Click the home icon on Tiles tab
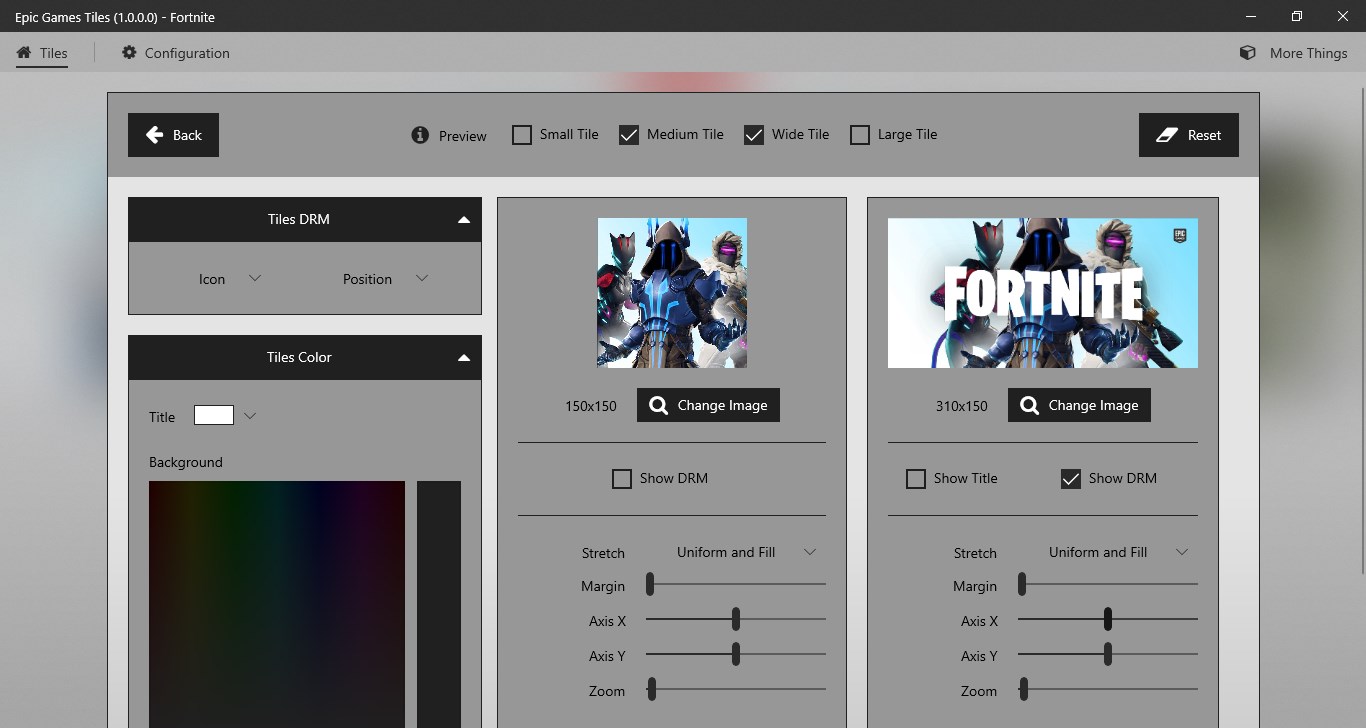 click(x=24, y=53)
